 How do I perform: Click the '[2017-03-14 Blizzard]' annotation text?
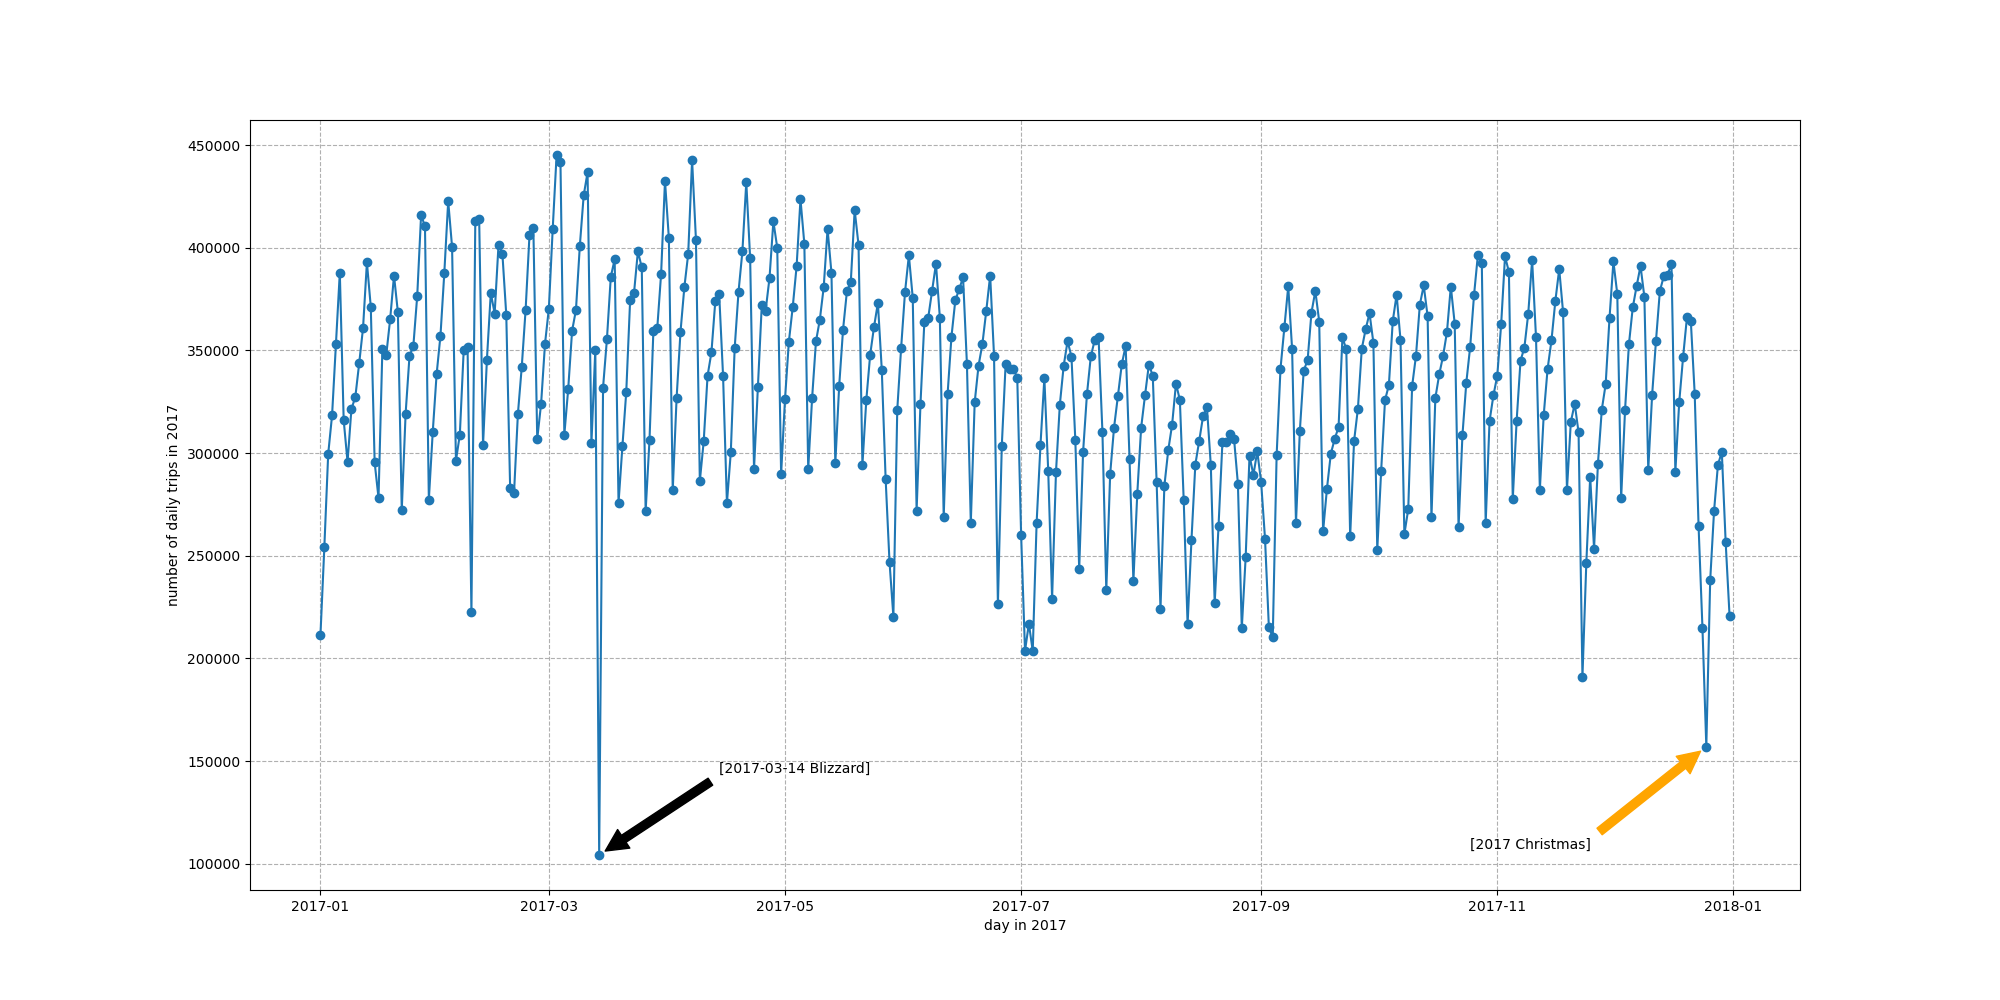[794, 769]
